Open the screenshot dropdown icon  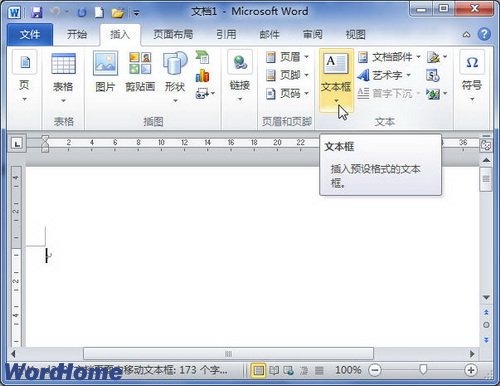pyautogui.click(x=205, y=94)
